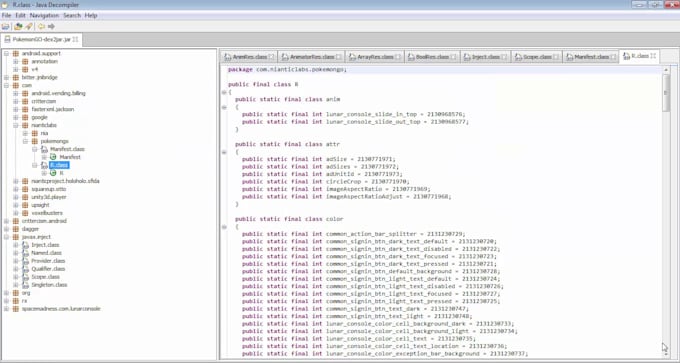Expand the spacemadness.com.lunarconsole node
The image size is (680, 363).
tap(7, 309)
